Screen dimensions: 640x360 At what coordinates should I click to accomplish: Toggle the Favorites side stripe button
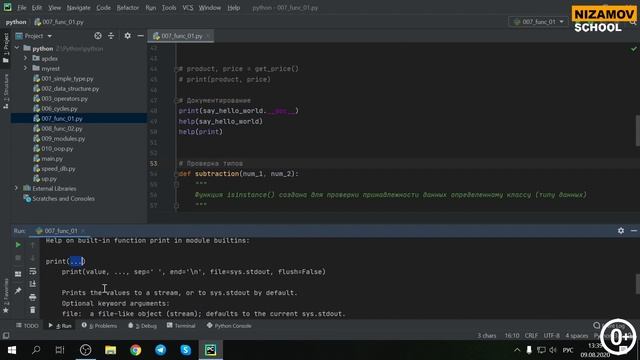click(6, 296)
